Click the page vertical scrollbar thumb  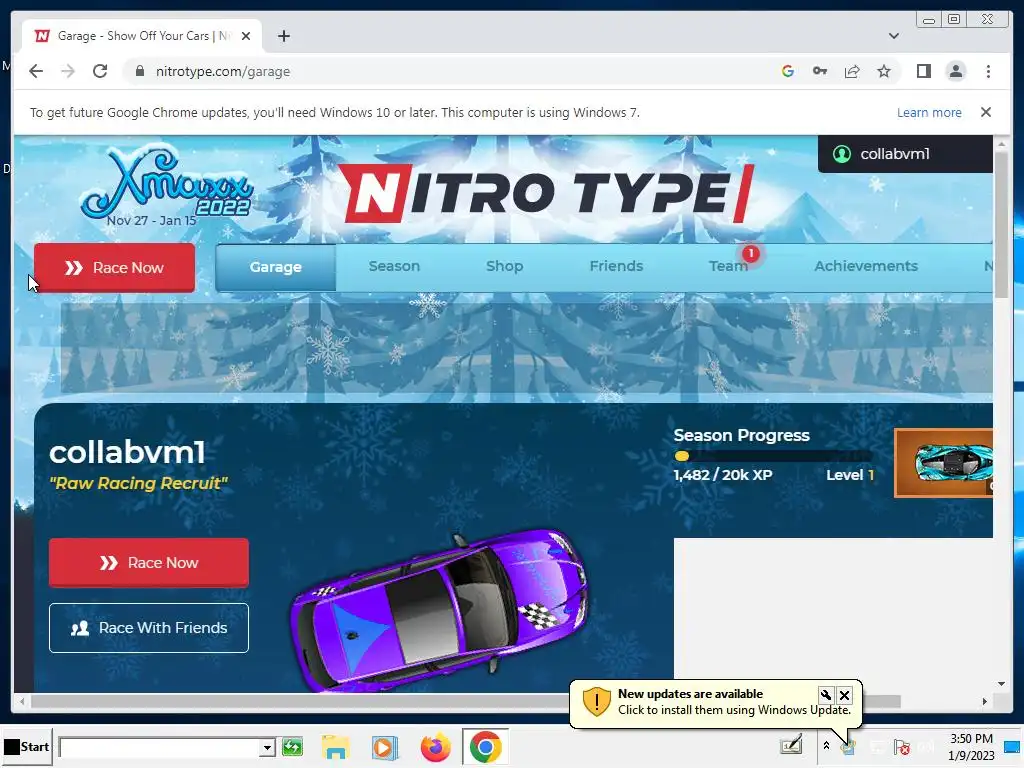coord(1001,223)
